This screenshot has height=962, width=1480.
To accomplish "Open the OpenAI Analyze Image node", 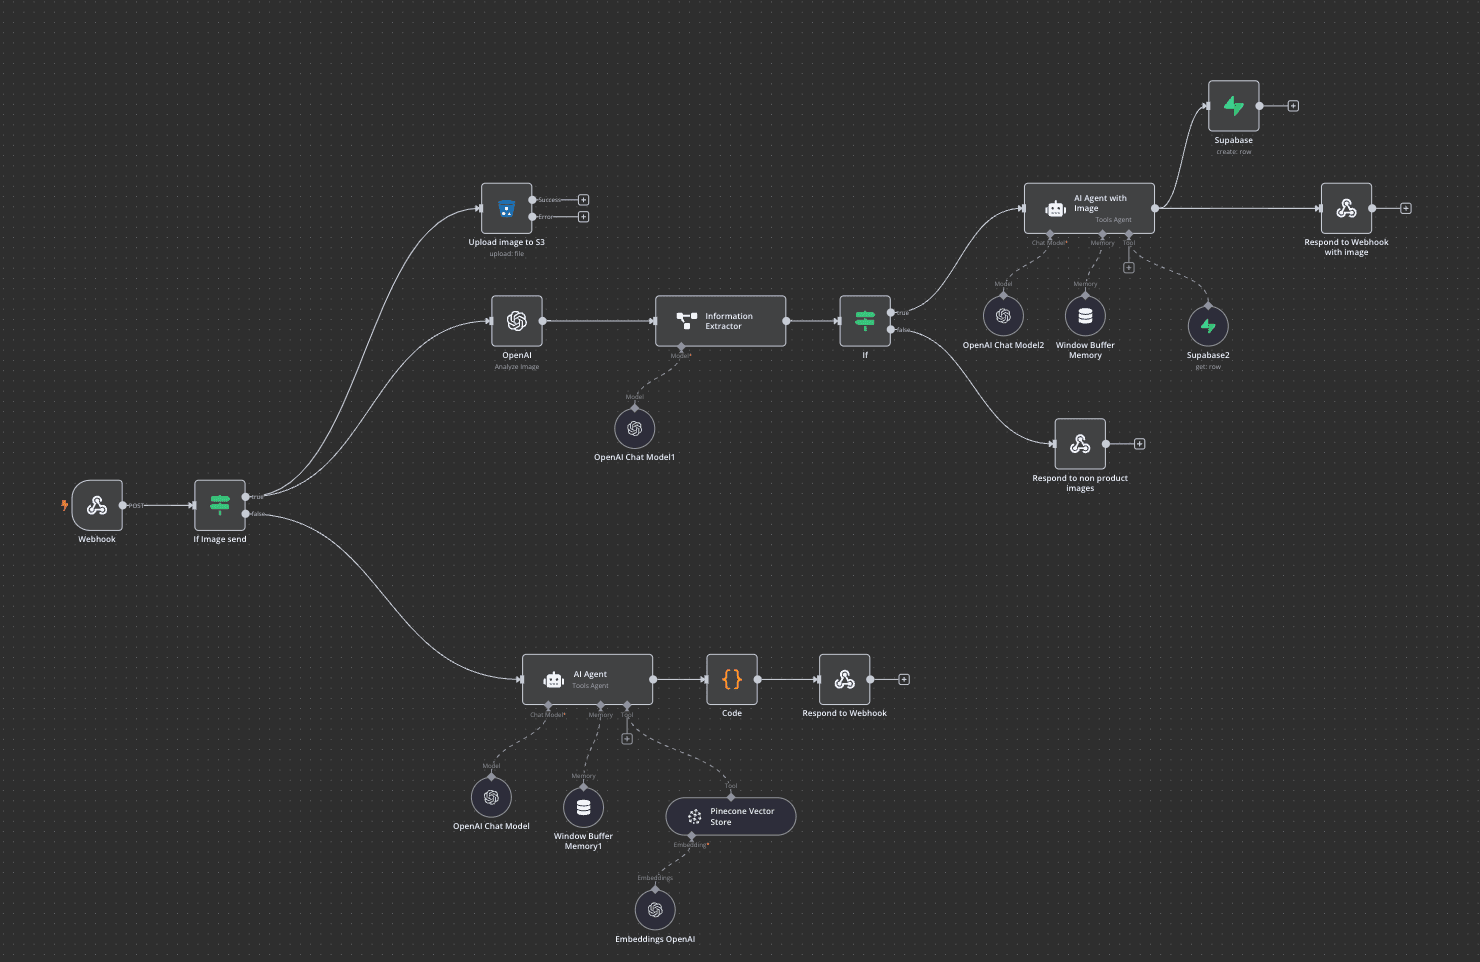I will tap(517, 321).
